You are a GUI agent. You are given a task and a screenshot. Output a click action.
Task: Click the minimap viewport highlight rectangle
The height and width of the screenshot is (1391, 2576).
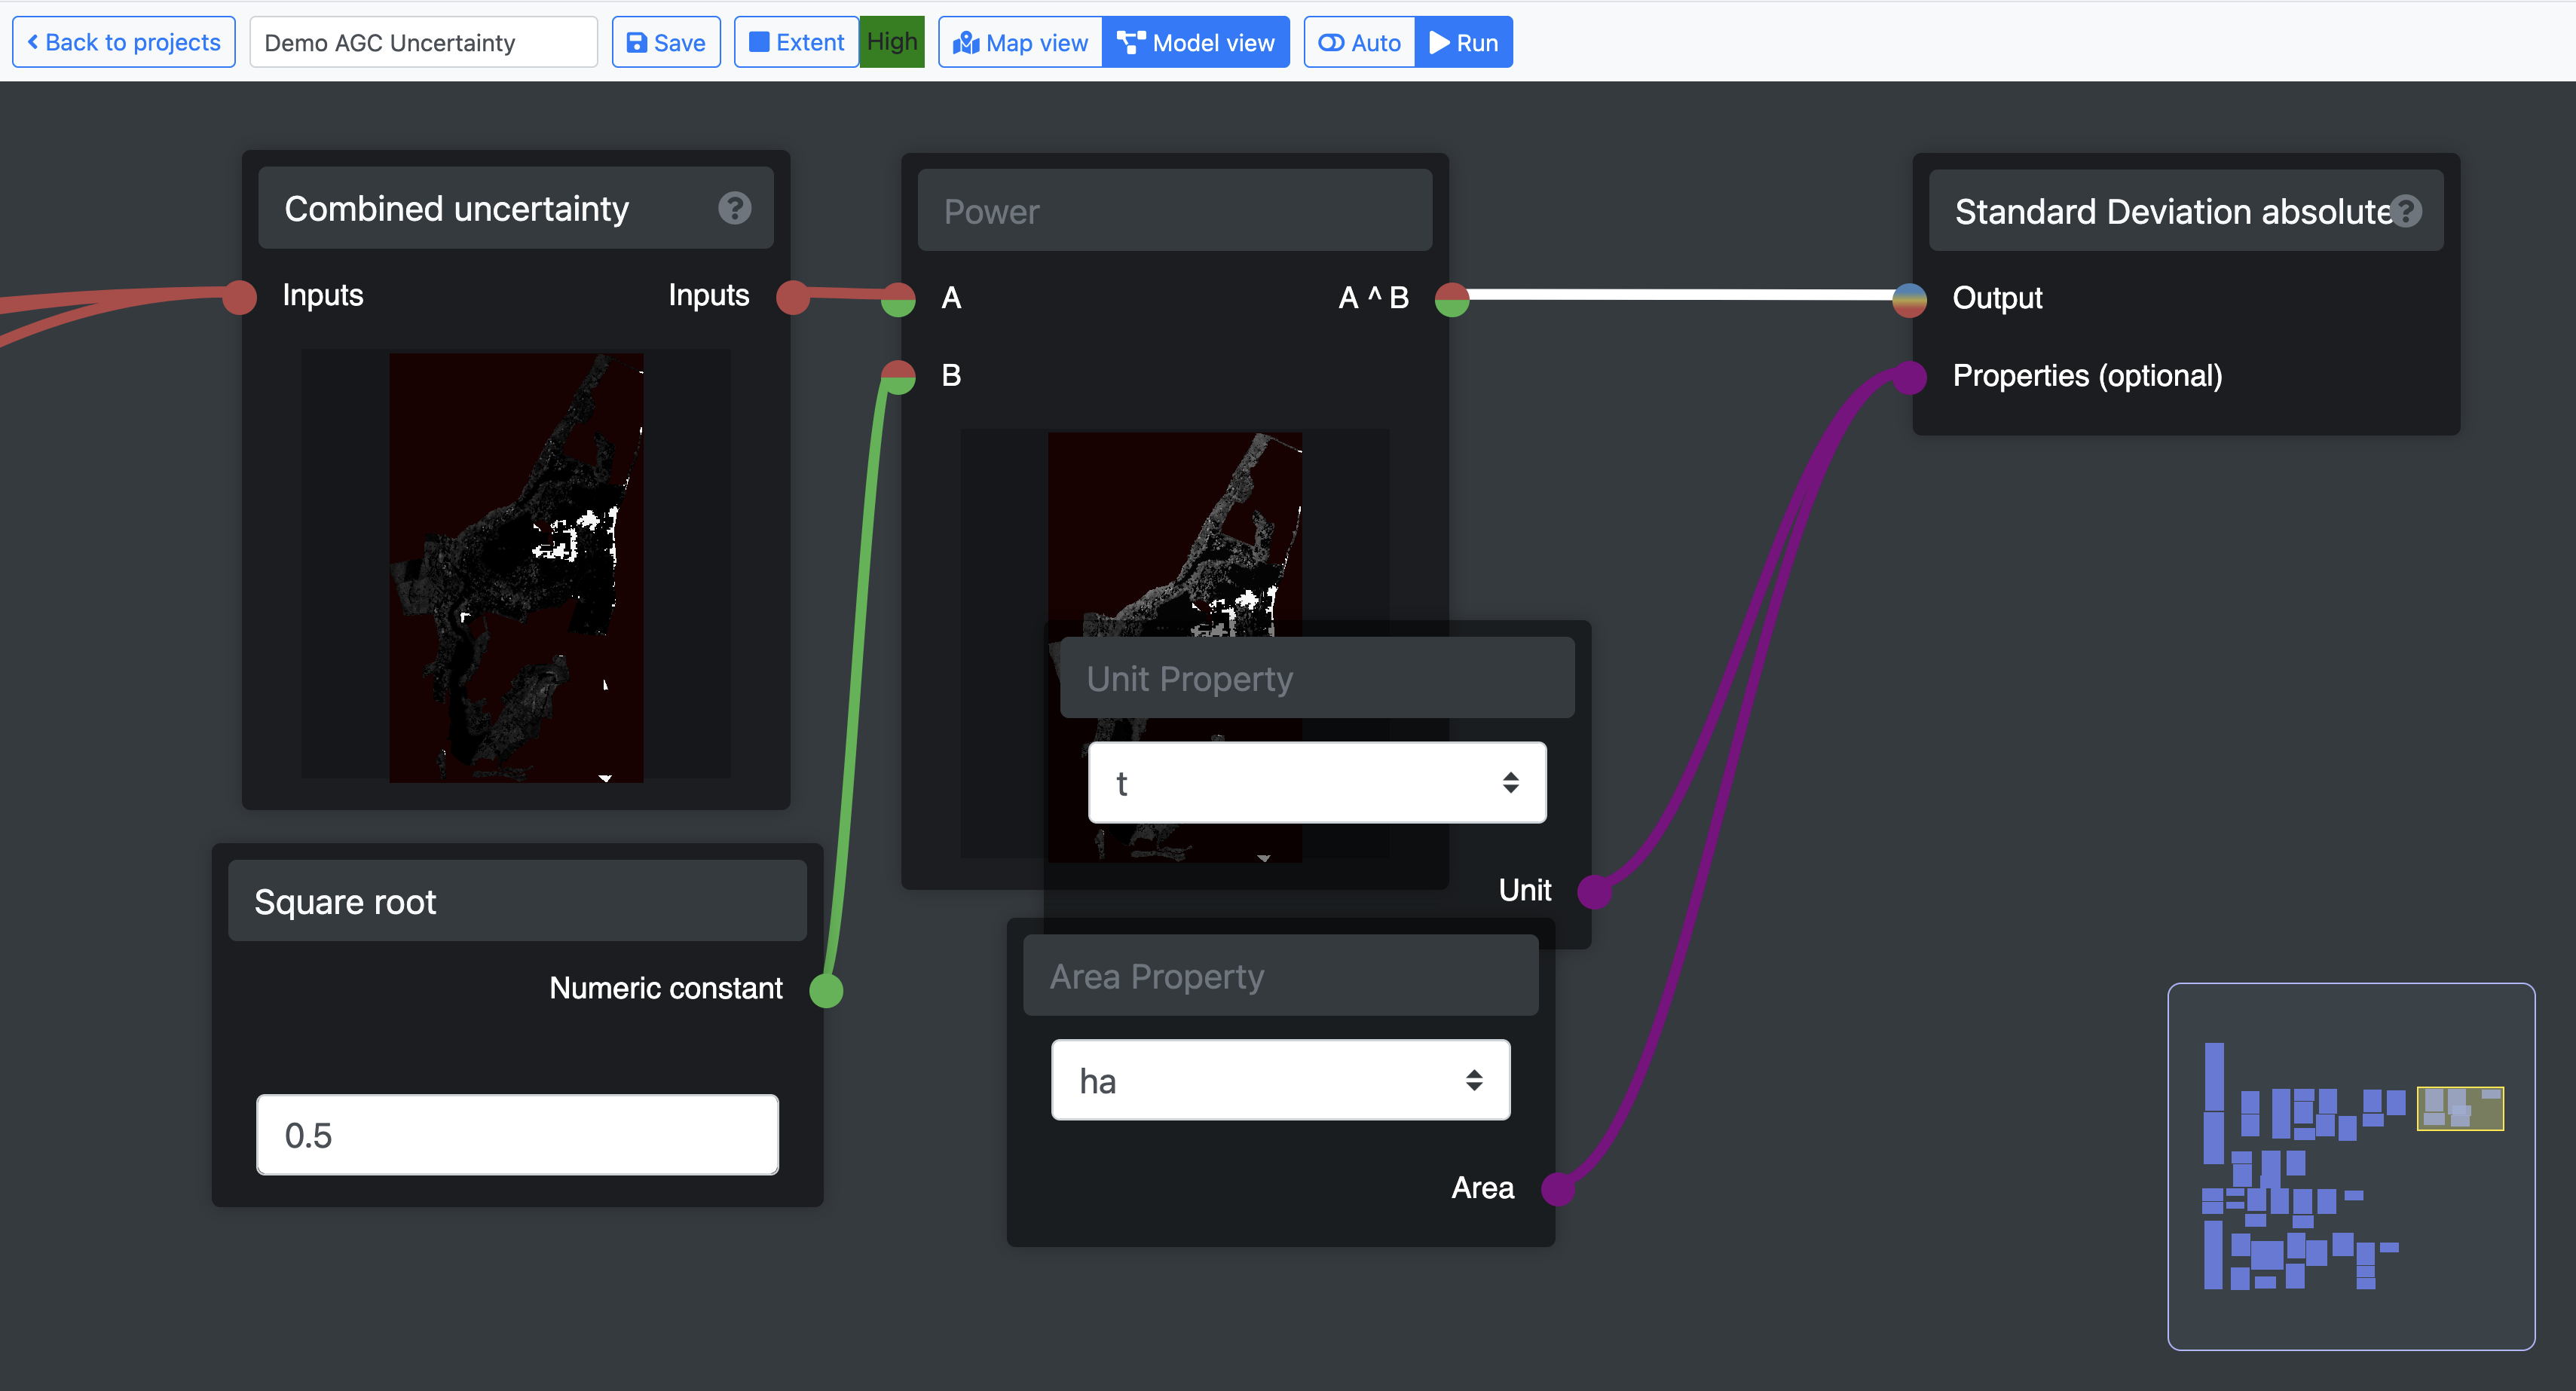coord(2460,1108)
